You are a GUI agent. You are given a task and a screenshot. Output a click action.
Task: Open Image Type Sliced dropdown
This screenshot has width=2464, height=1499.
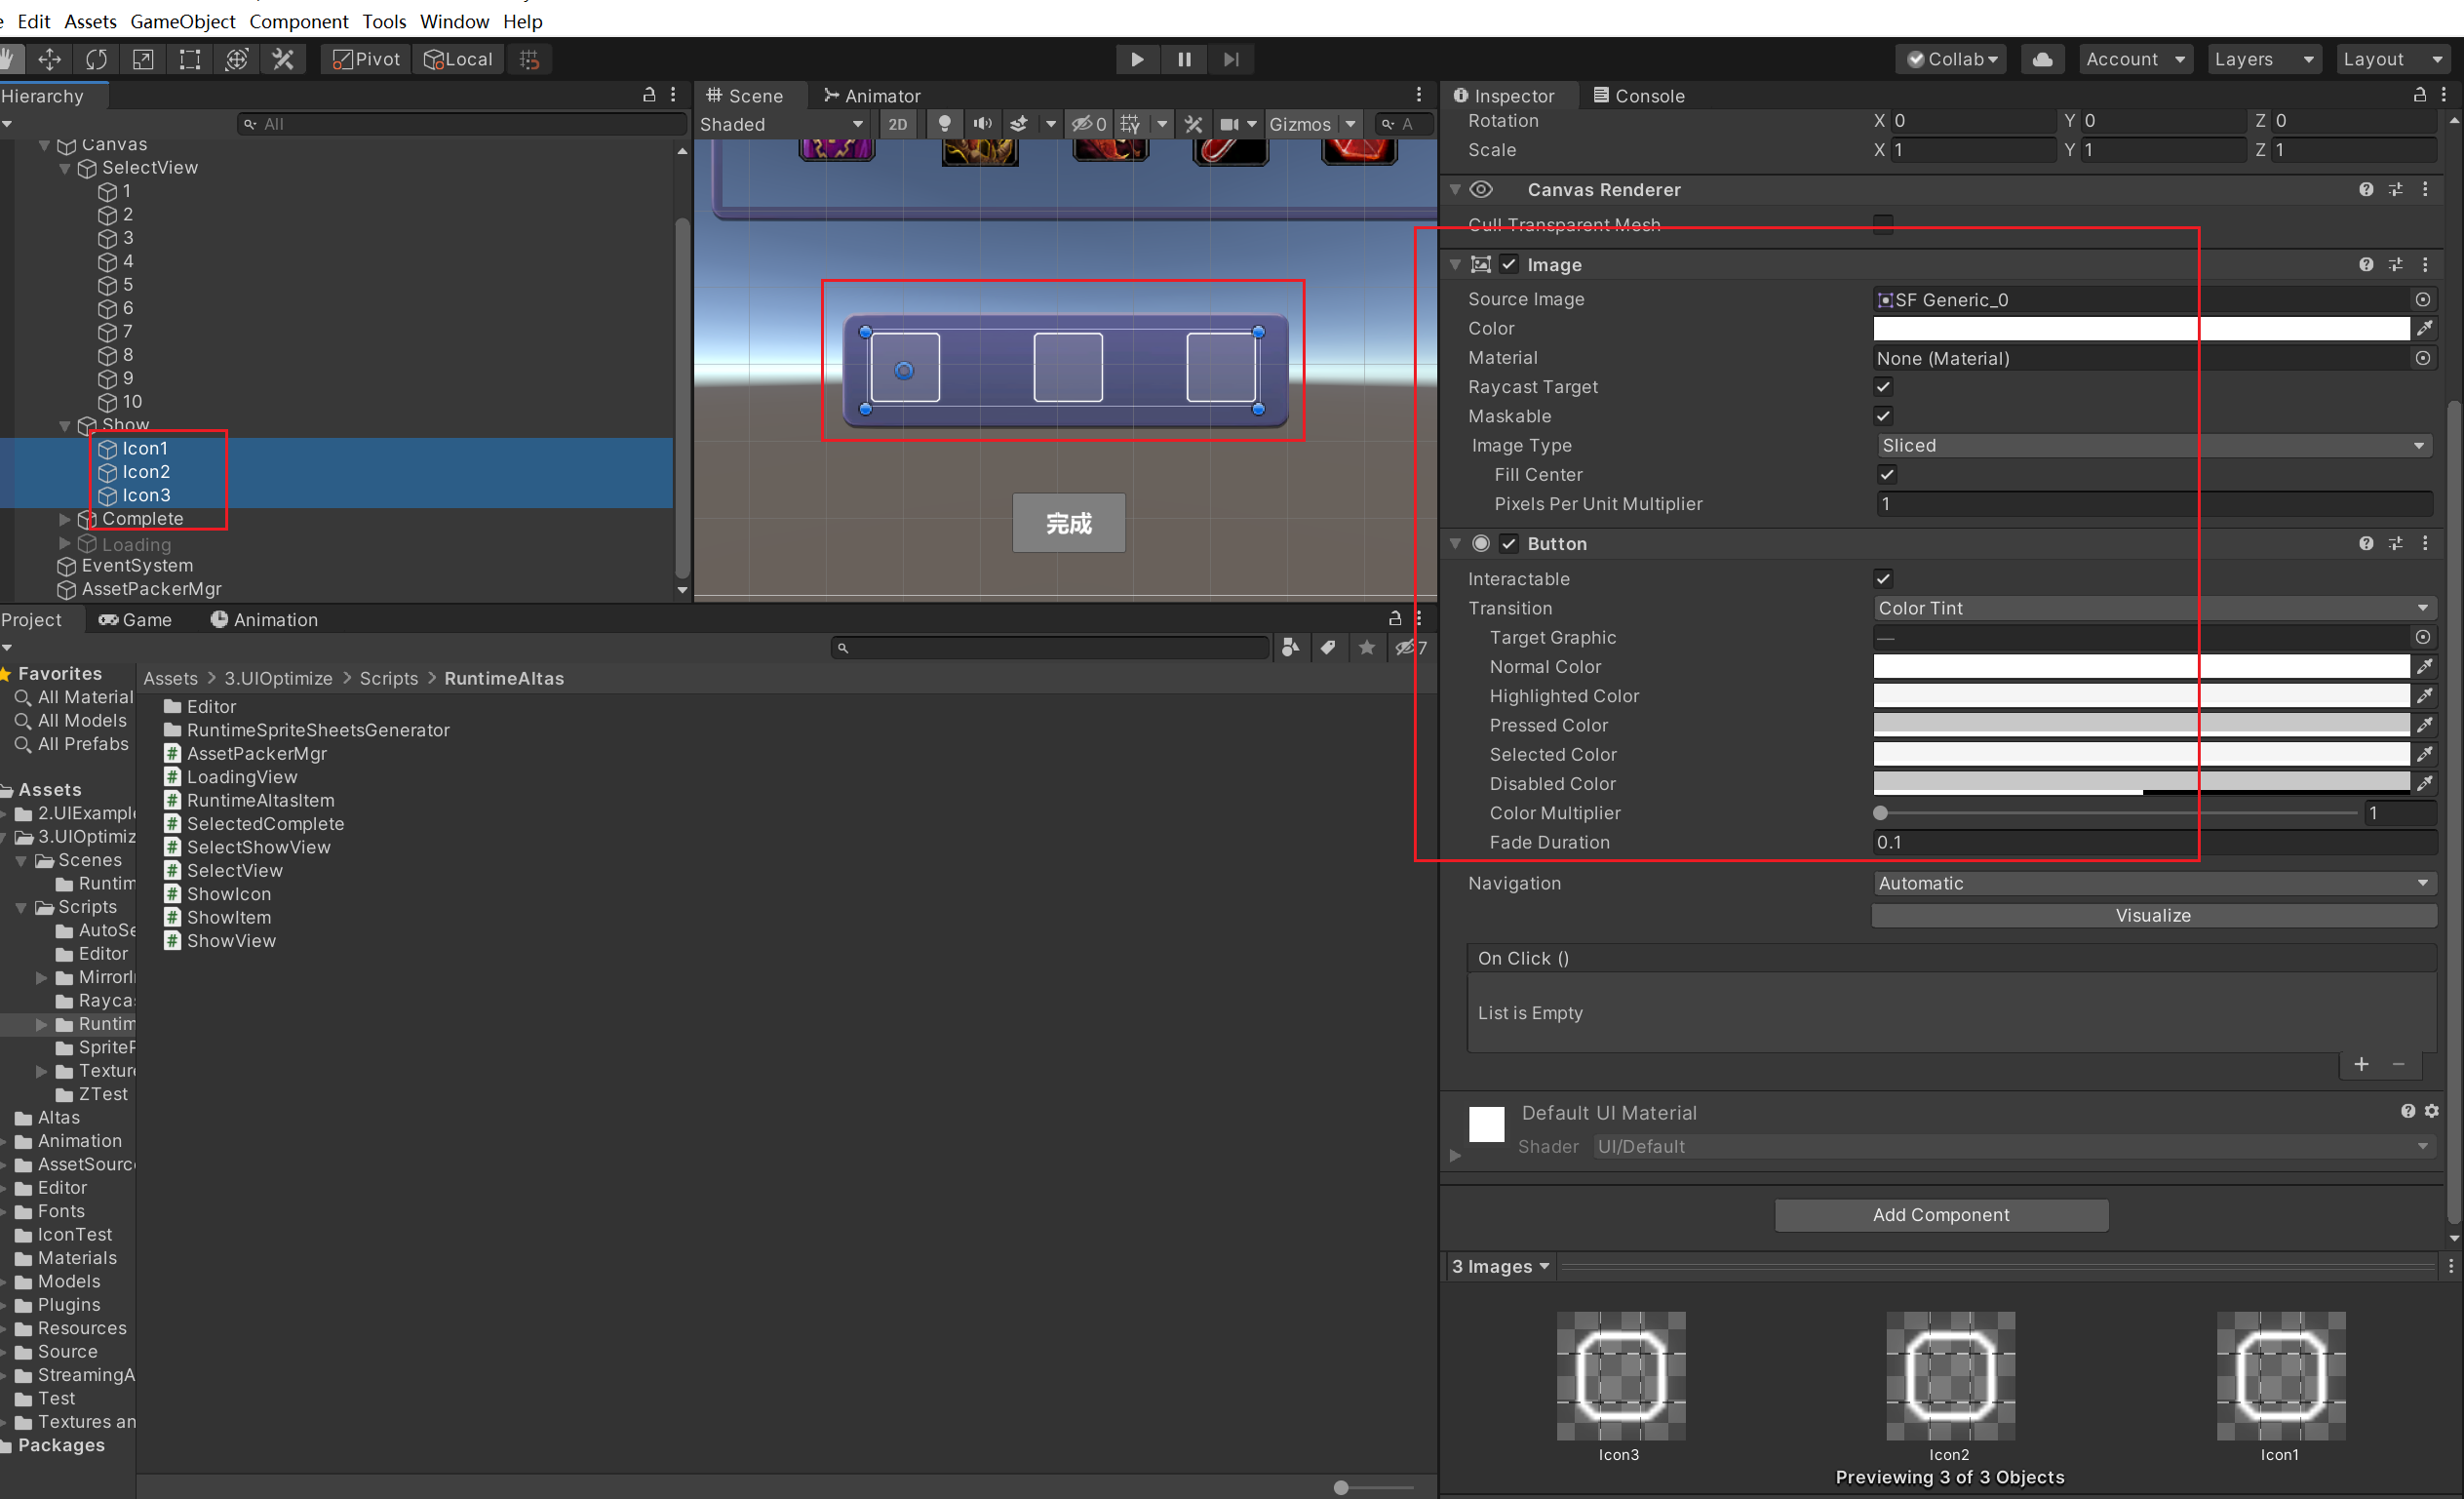(x=2154, y=445)
